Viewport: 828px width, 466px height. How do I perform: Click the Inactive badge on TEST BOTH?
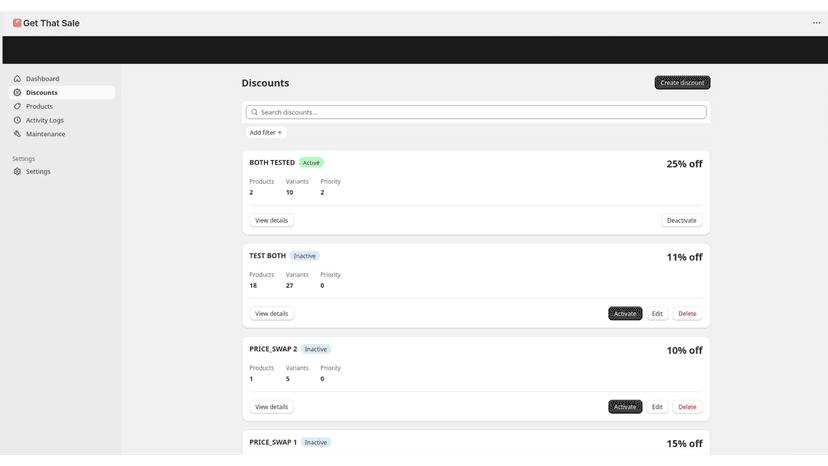pyautogui.click(x=305, y=256)
